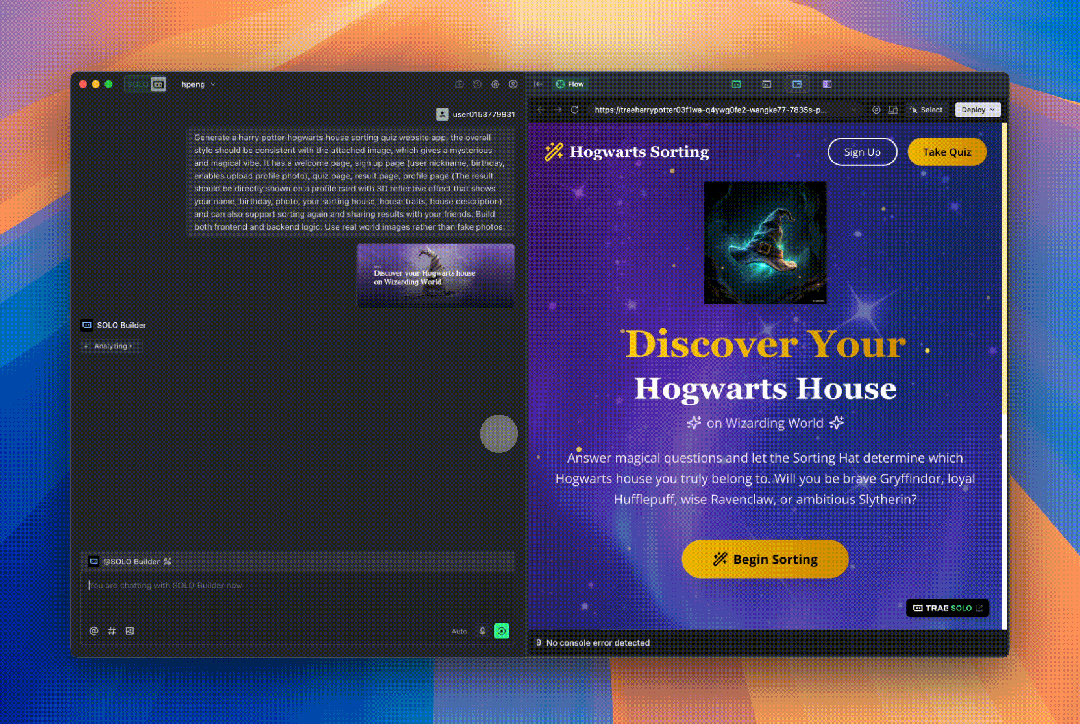1080x724 pixels.
Task: Collapse the chat panel arrow icon
Action: [539, 84]
